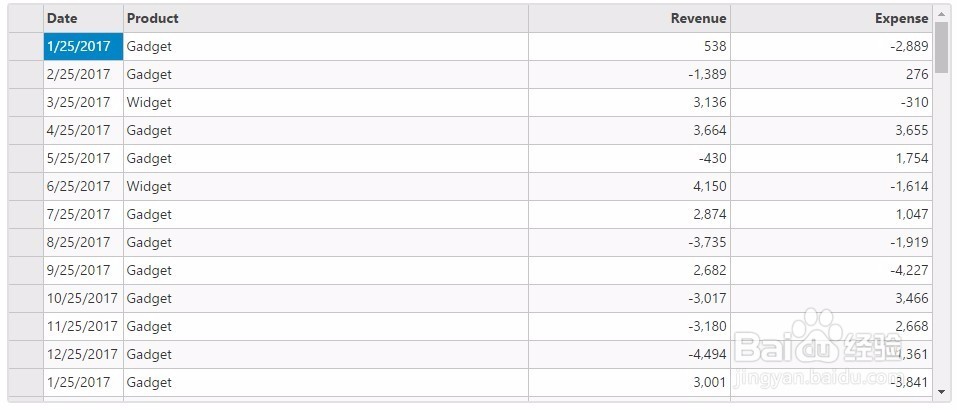The width and height of the screenshot is (957, 410).
Task: Sort by the Date column header
Action: 83,18
